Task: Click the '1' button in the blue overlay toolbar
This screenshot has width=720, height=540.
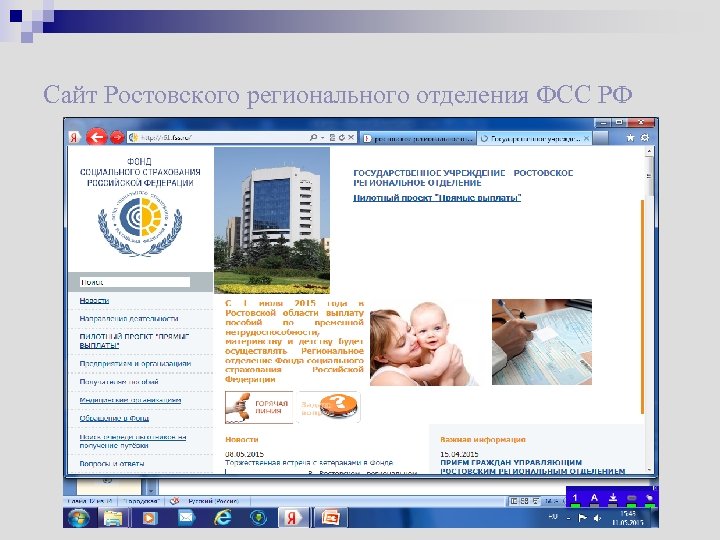Action: 575,498
